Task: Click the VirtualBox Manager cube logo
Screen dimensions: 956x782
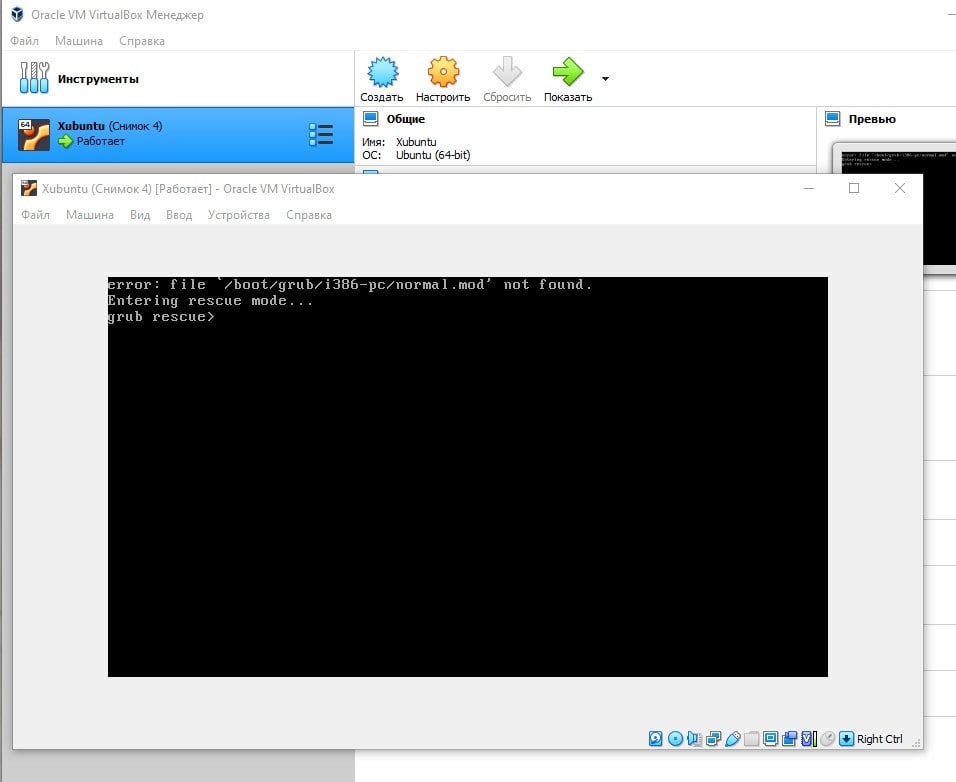Action: [x=17, y=14]
